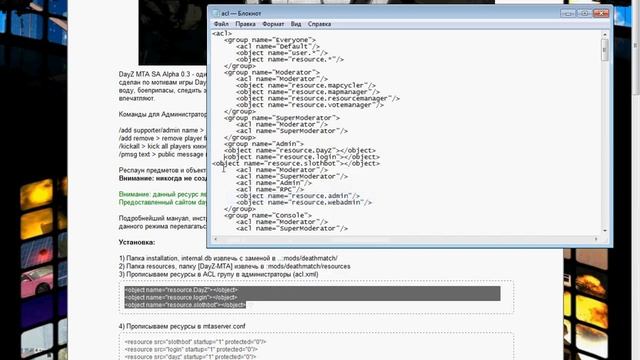The height and width of the screenshot is (360, 640).
Task: Click the highlighted 'resource.login' line in the page code box
Action: click(x=181, y=298)
